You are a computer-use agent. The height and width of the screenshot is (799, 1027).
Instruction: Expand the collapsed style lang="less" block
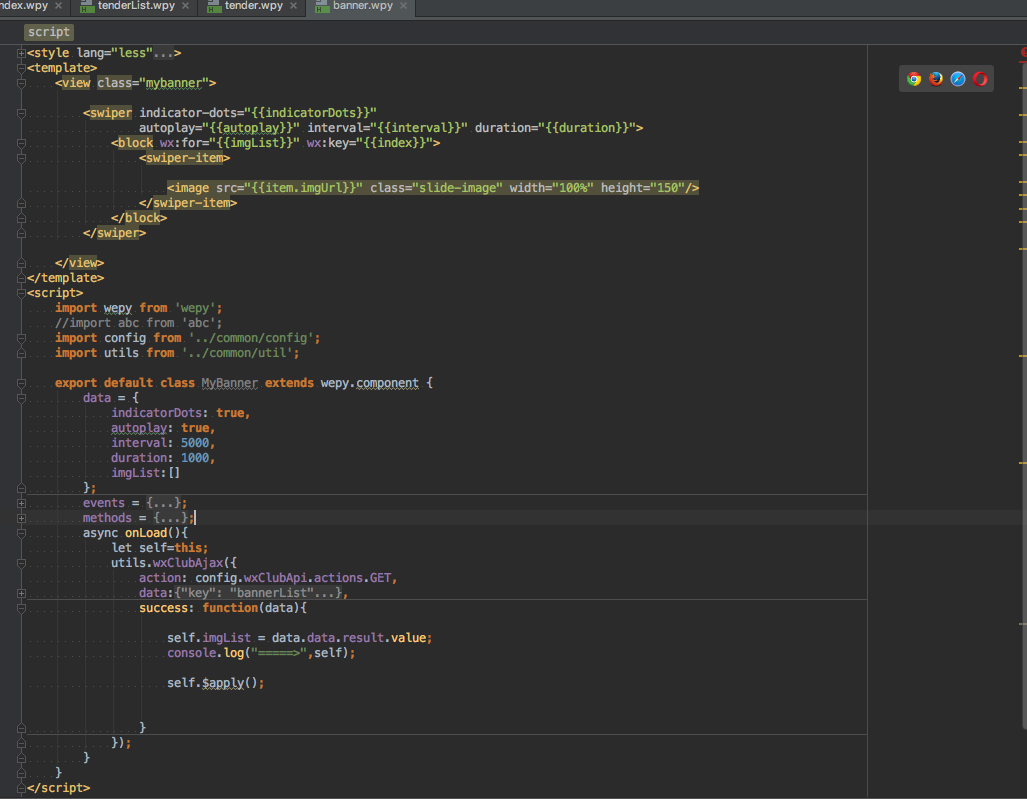point(21,53)
